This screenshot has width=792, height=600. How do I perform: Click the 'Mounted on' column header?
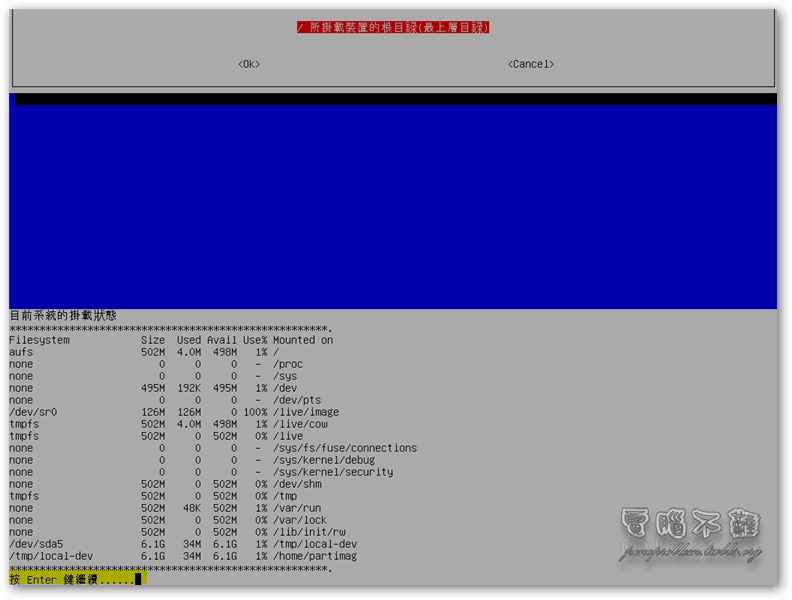[x=303, y=340]
